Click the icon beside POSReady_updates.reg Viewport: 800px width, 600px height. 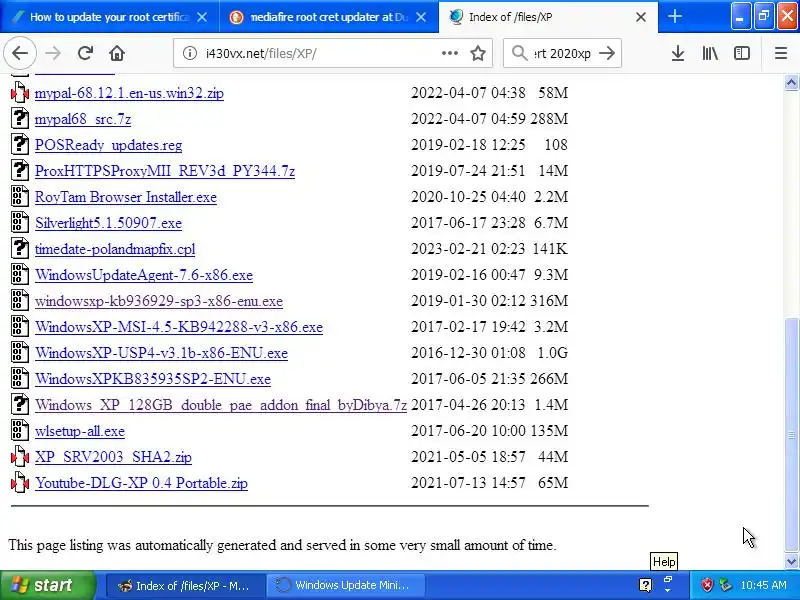pos(20,145)
